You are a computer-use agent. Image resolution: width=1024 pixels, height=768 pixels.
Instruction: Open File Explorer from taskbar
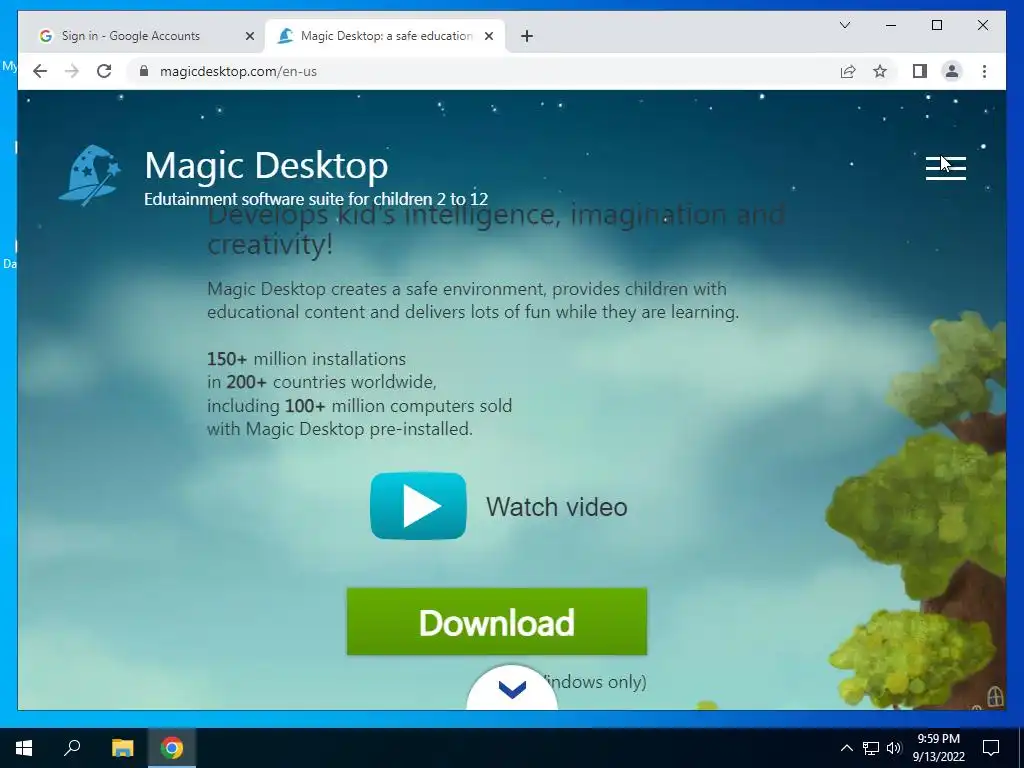(x=122, y=748)
